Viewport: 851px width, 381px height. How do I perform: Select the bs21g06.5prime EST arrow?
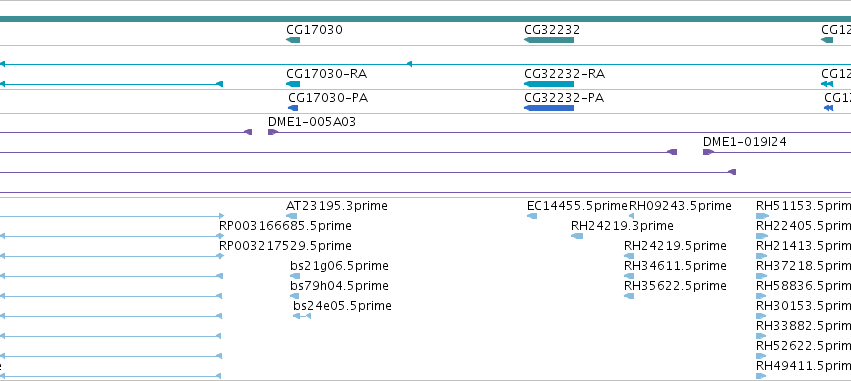[x=295, y=276]
